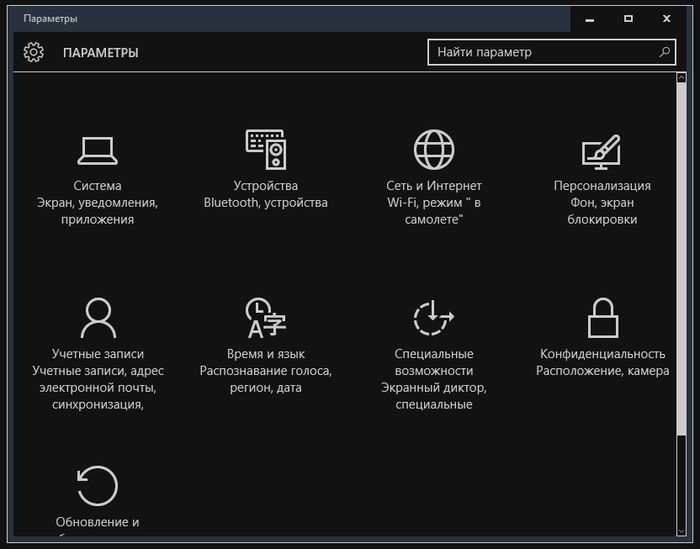The width and height of the screenshot is (700, 549).
Task: Click the Устройства keyboard and speaker icon
Action: [x=266, y=149]
